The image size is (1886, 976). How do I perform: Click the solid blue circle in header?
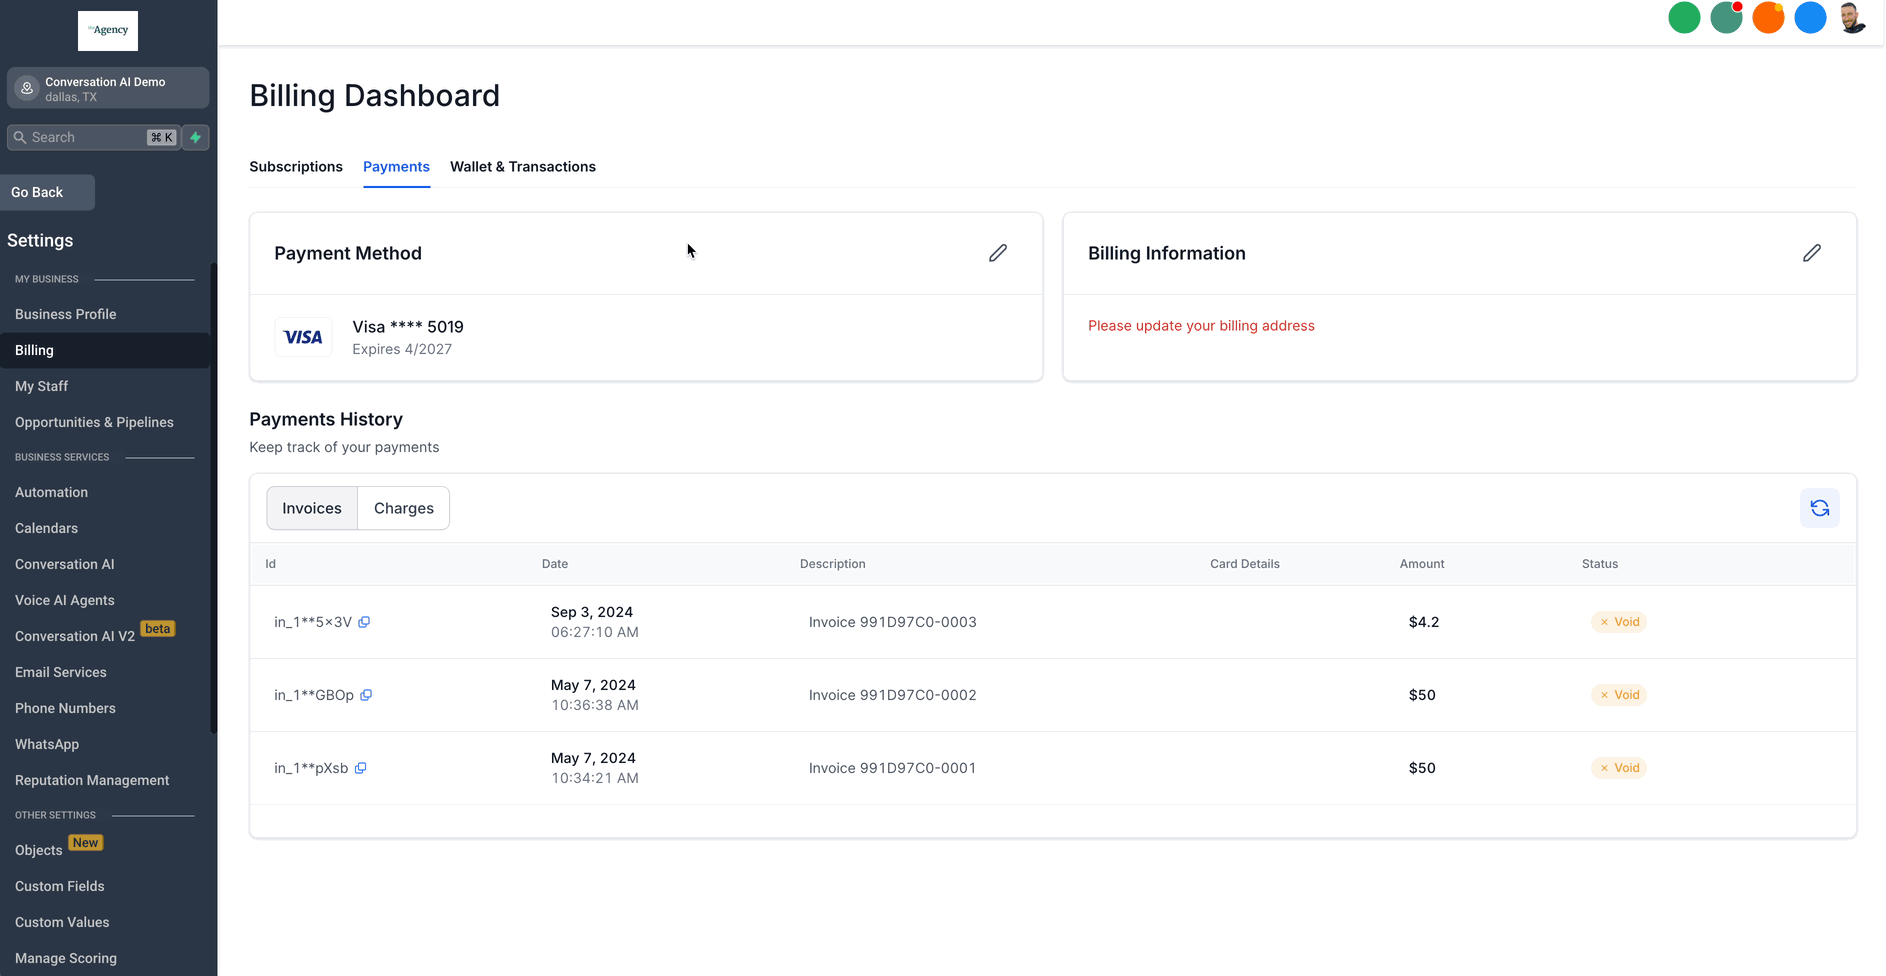pyautogui.click(x=1810, y=18)
